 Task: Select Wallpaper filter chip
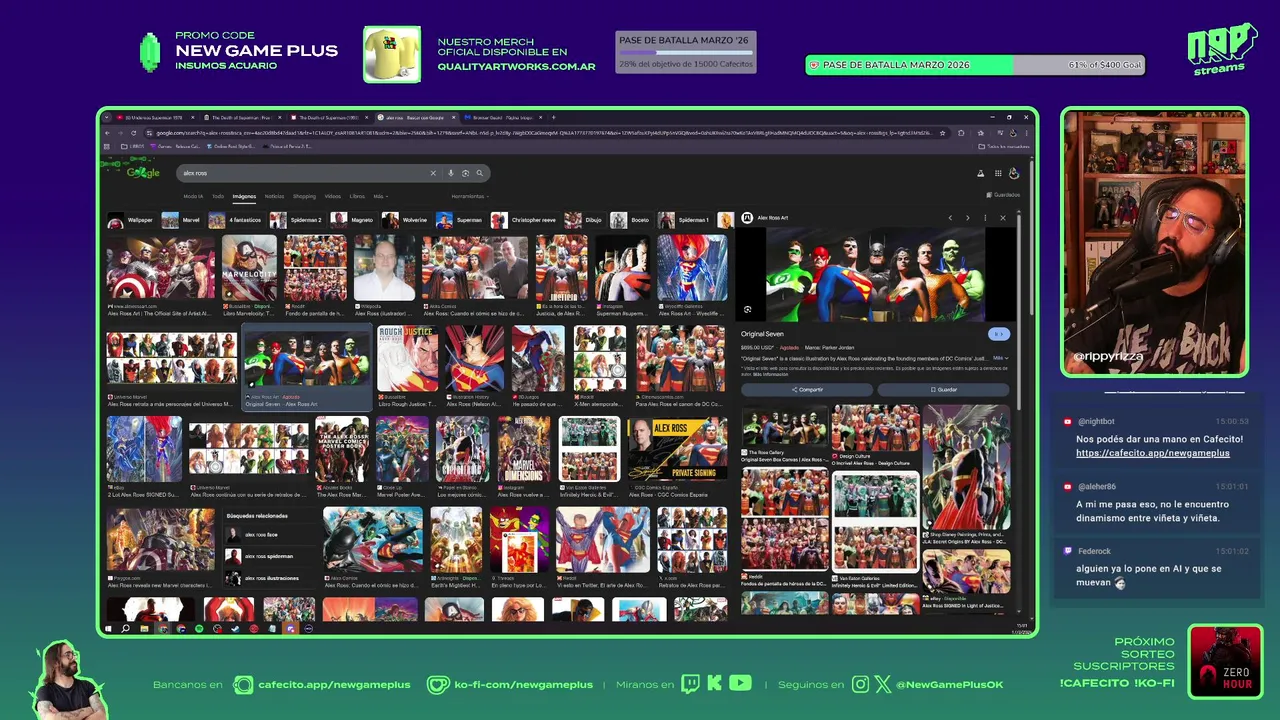[131, 220]
